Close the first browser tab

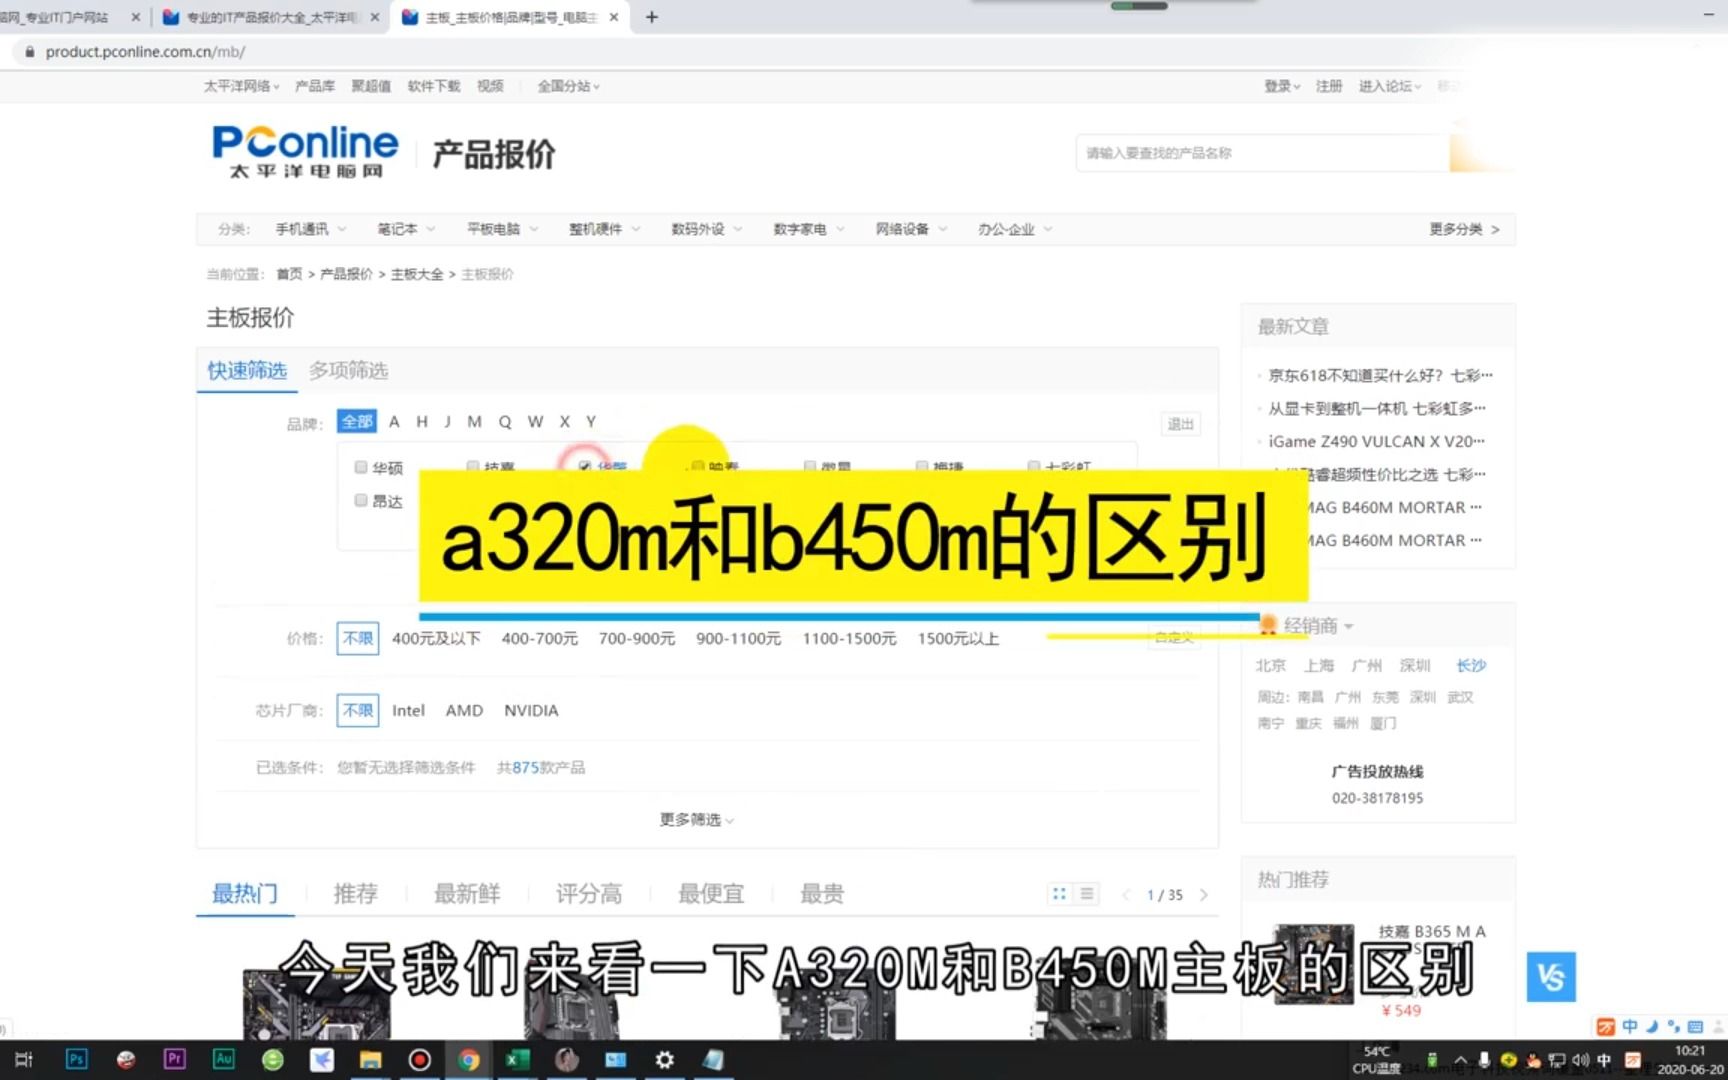tap(136, 17)
